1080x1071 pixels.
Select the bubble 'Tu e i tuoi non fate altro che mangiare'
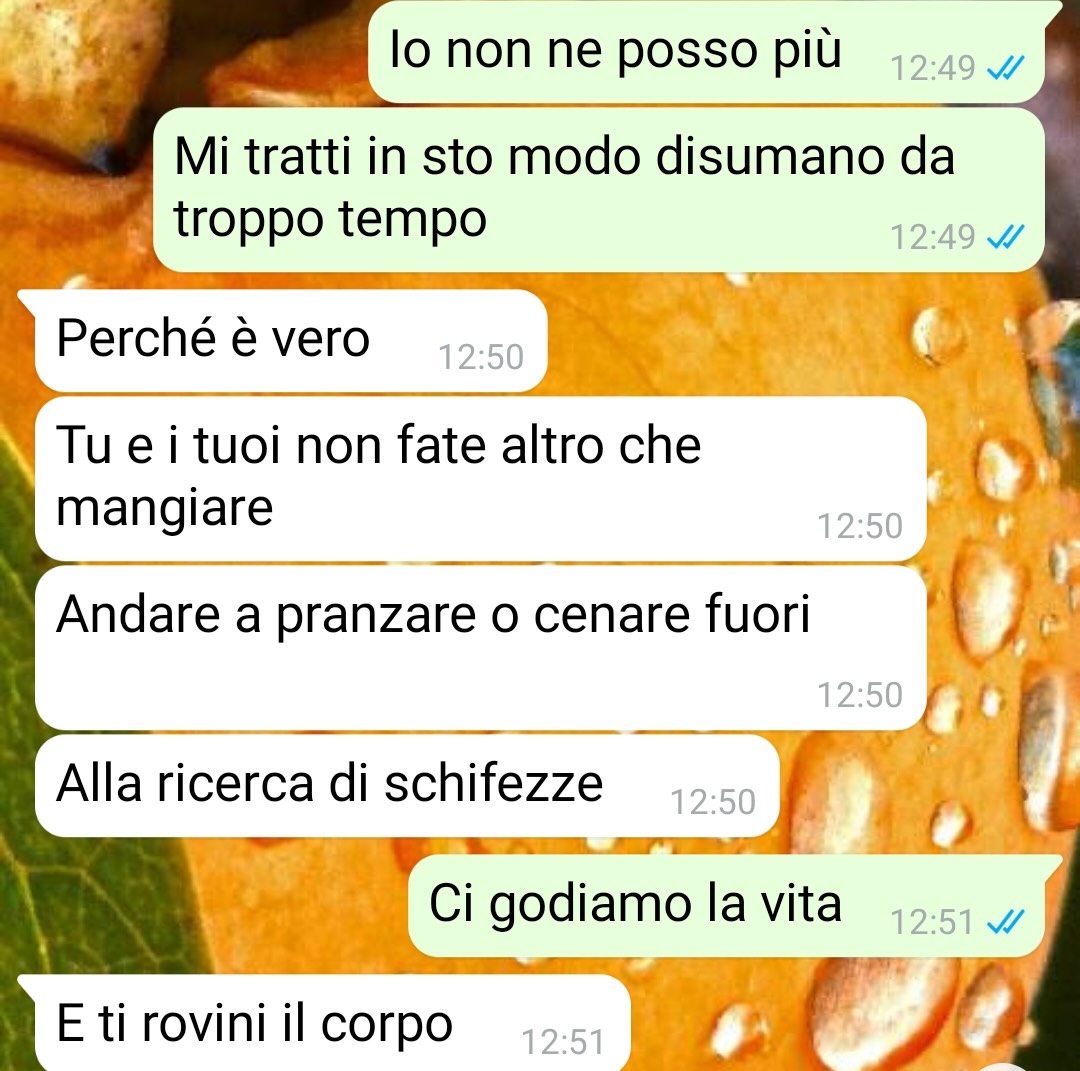pyautogui.click(x=480, y=479)
